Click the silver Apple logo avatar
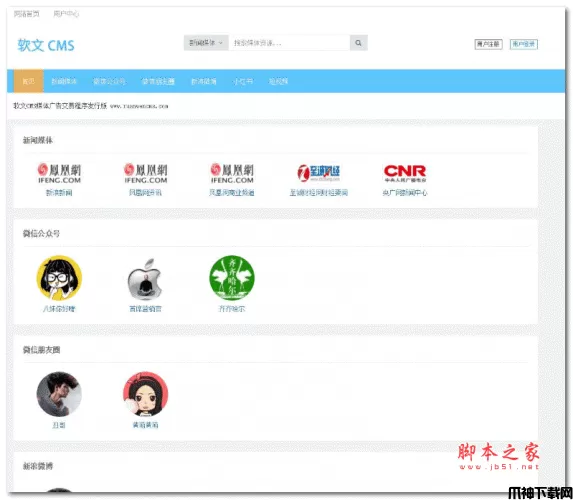573x500 pixels. click(x=145, y=279)
